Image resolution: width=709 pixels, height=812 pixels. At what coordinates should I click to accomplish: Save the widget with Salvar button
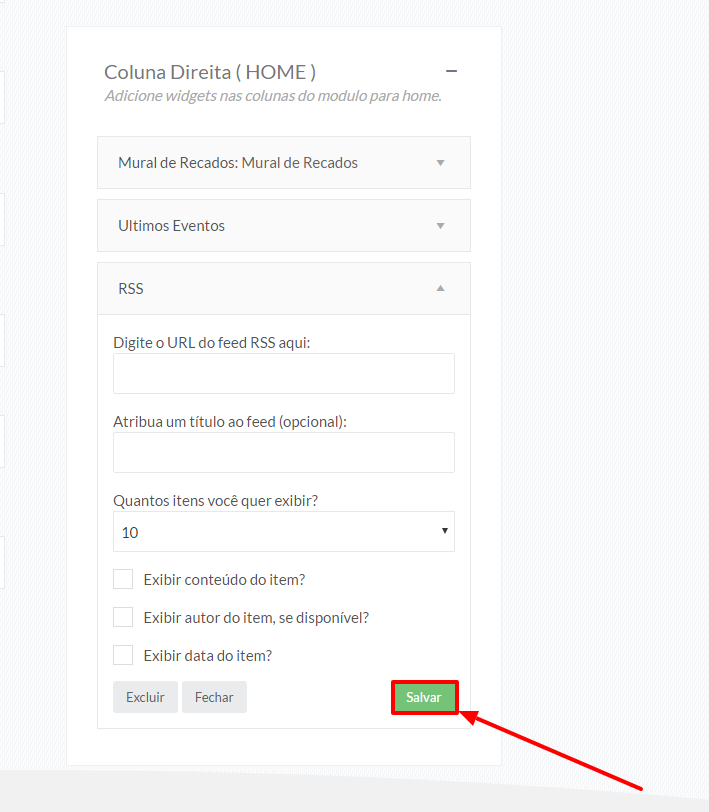coord(424,697)
